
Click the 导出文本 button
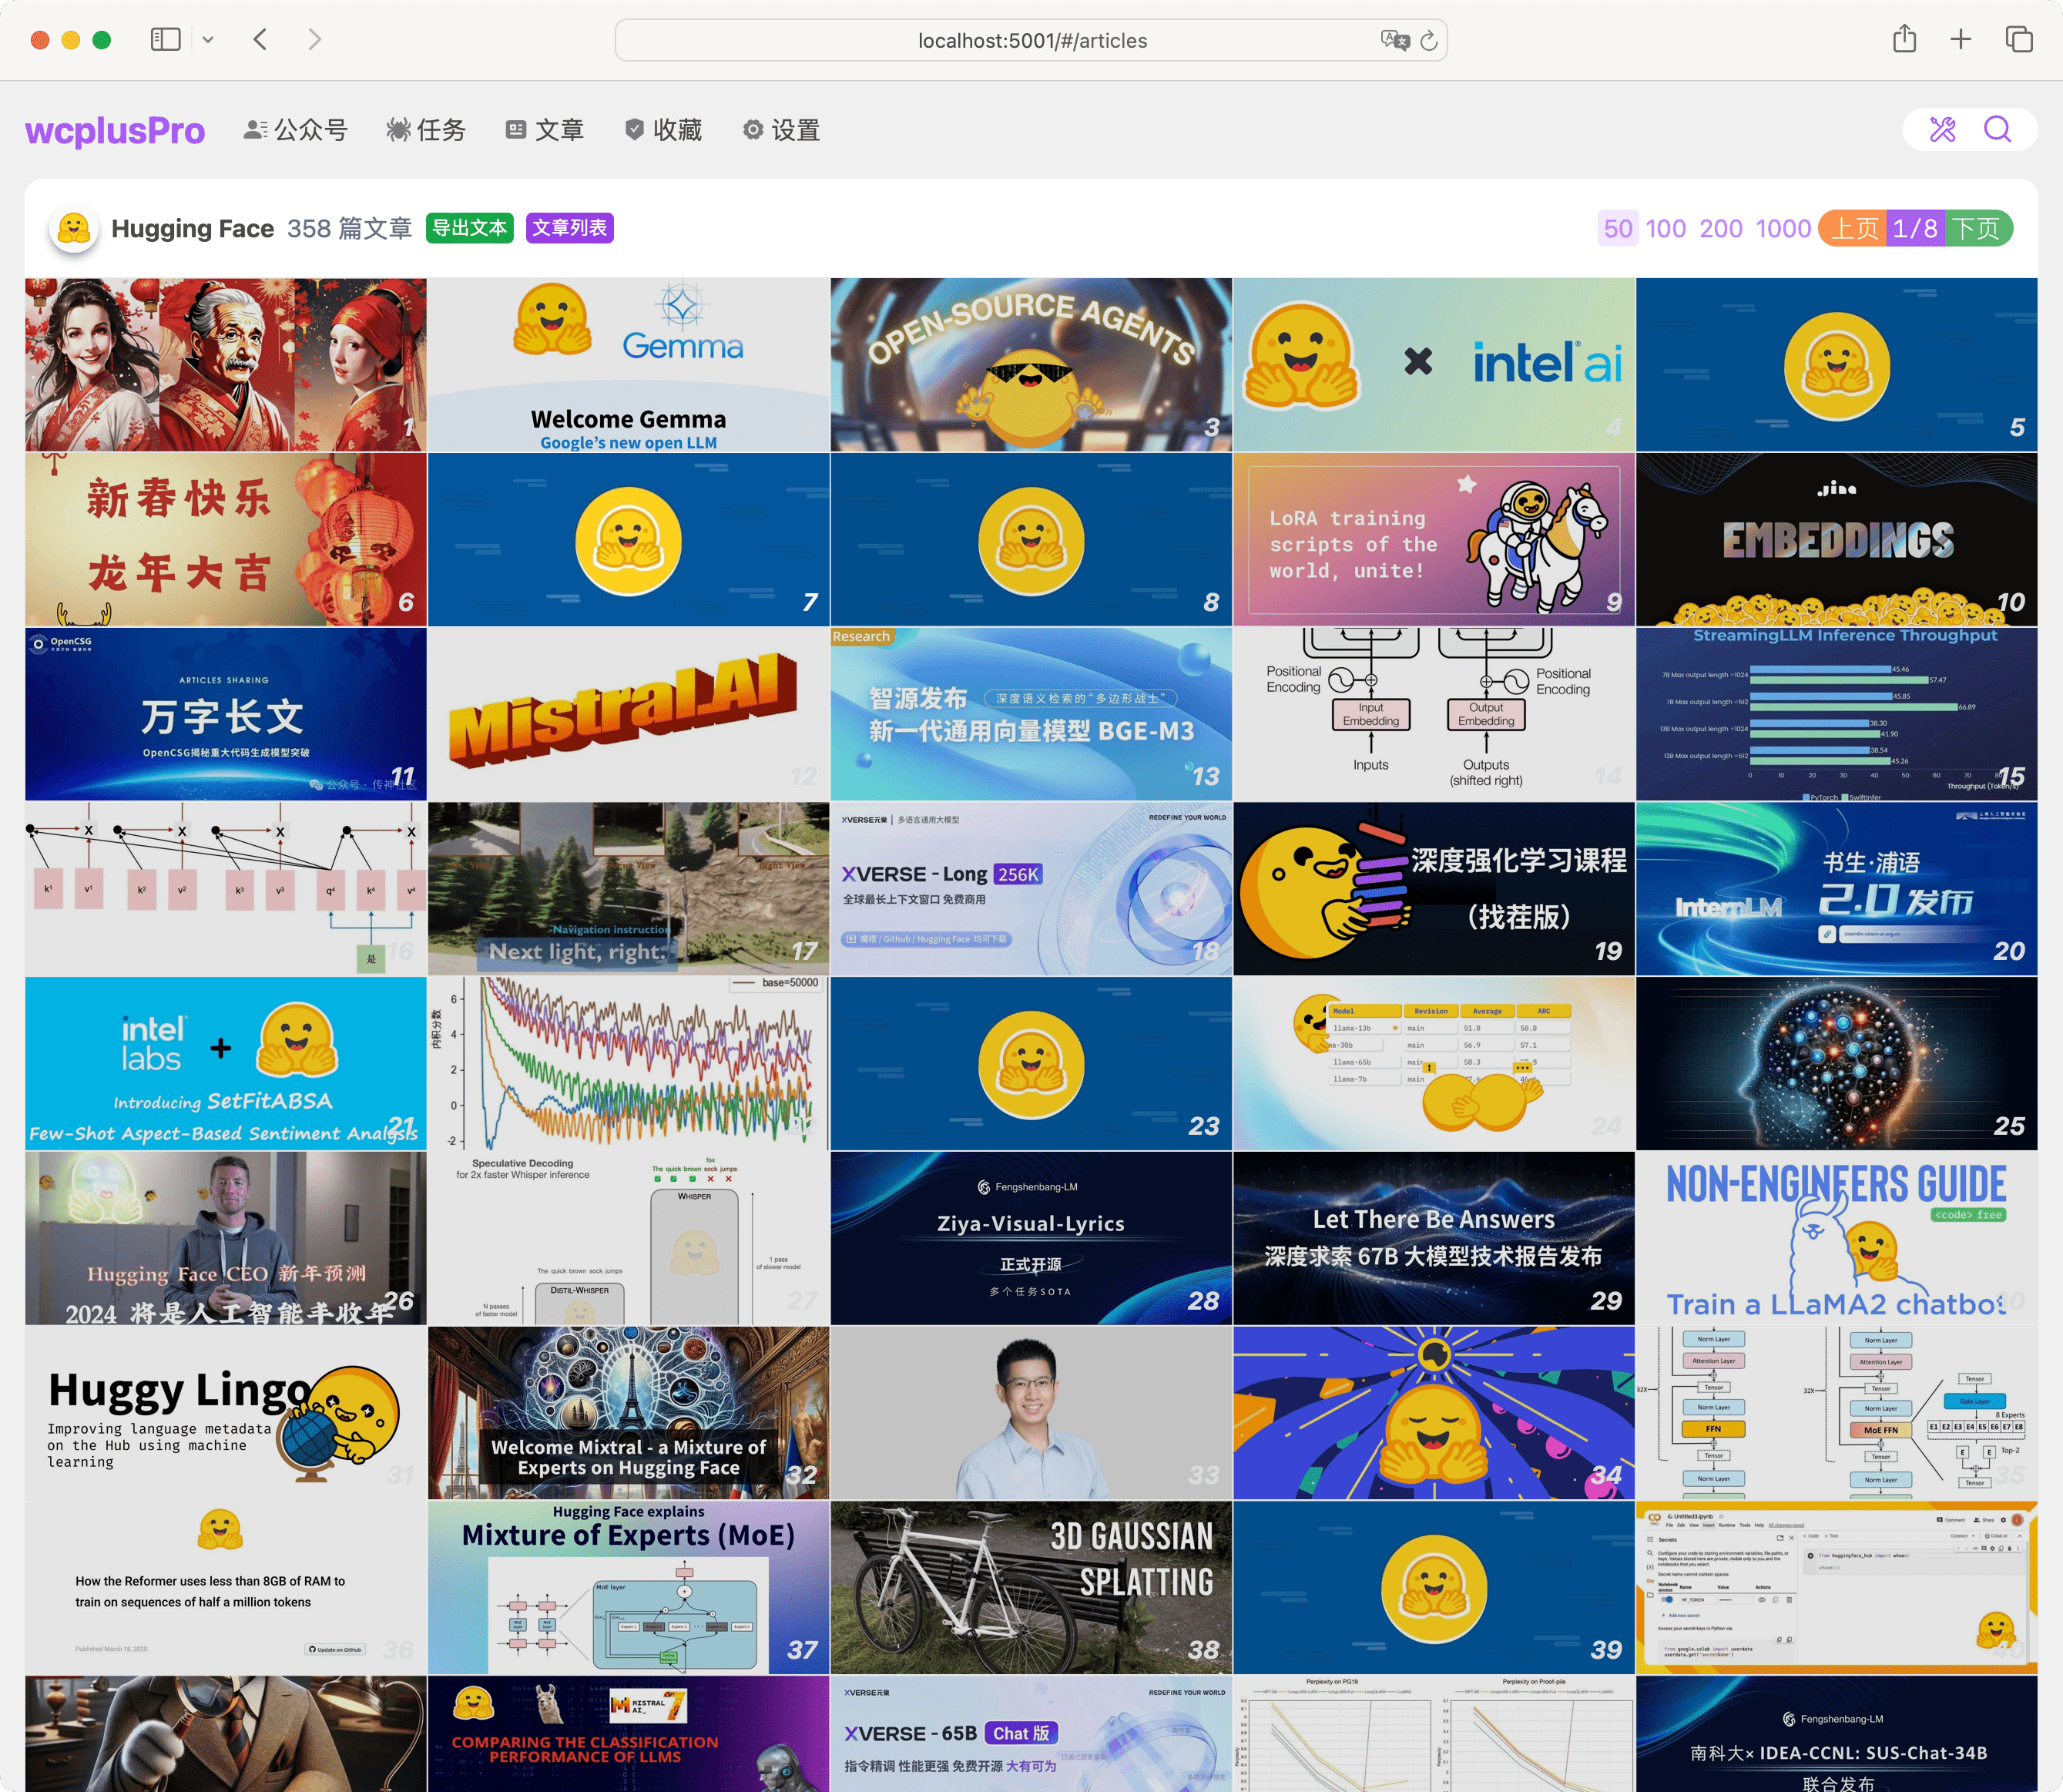coord(470,228)
